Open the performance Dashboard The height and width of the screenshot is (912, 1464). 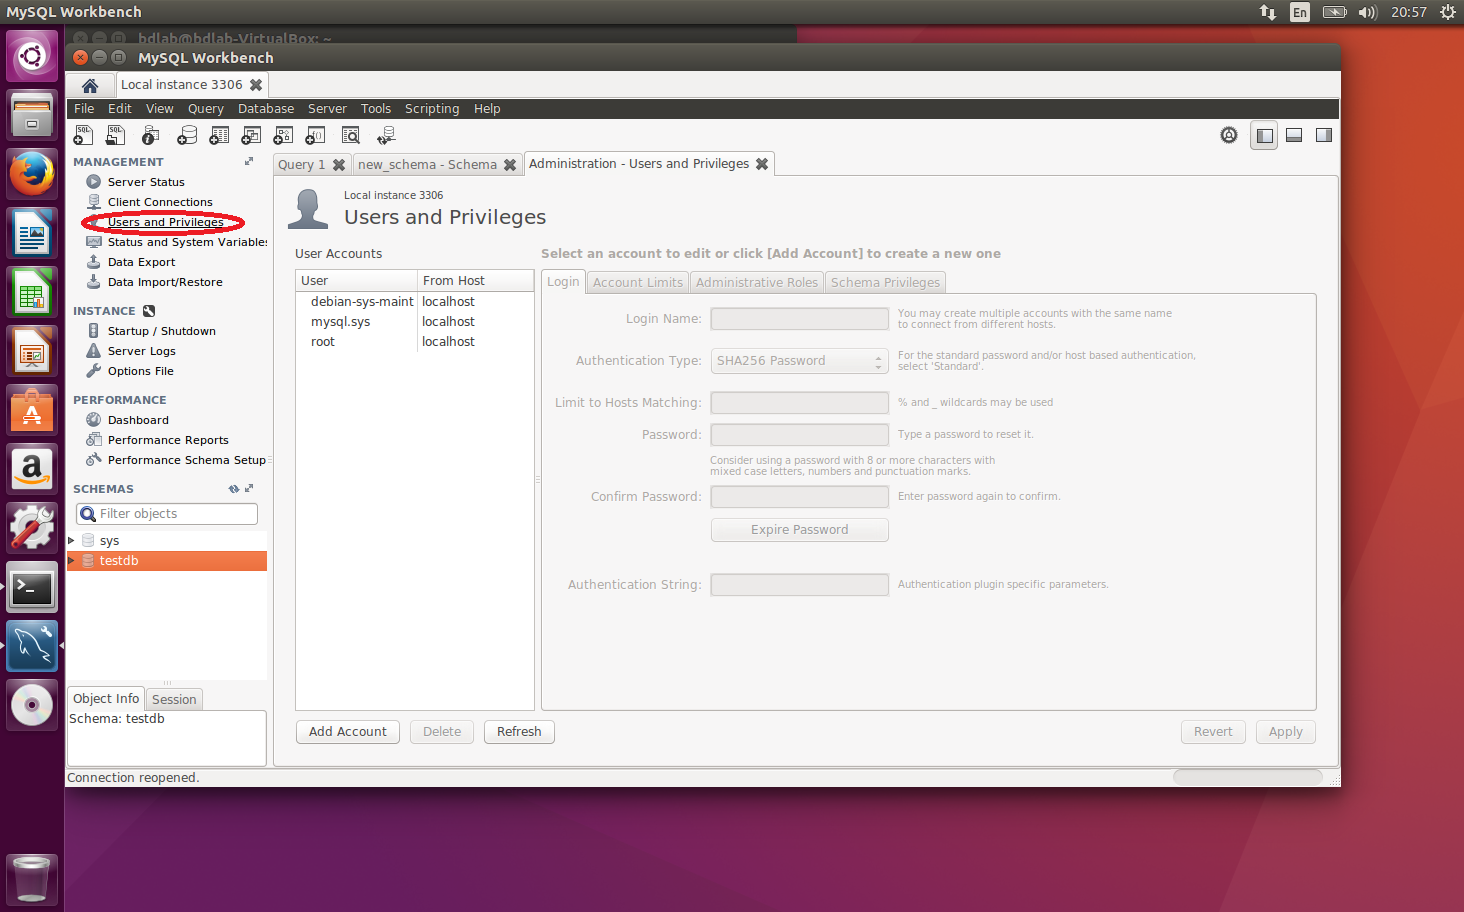tap(138, 420)
